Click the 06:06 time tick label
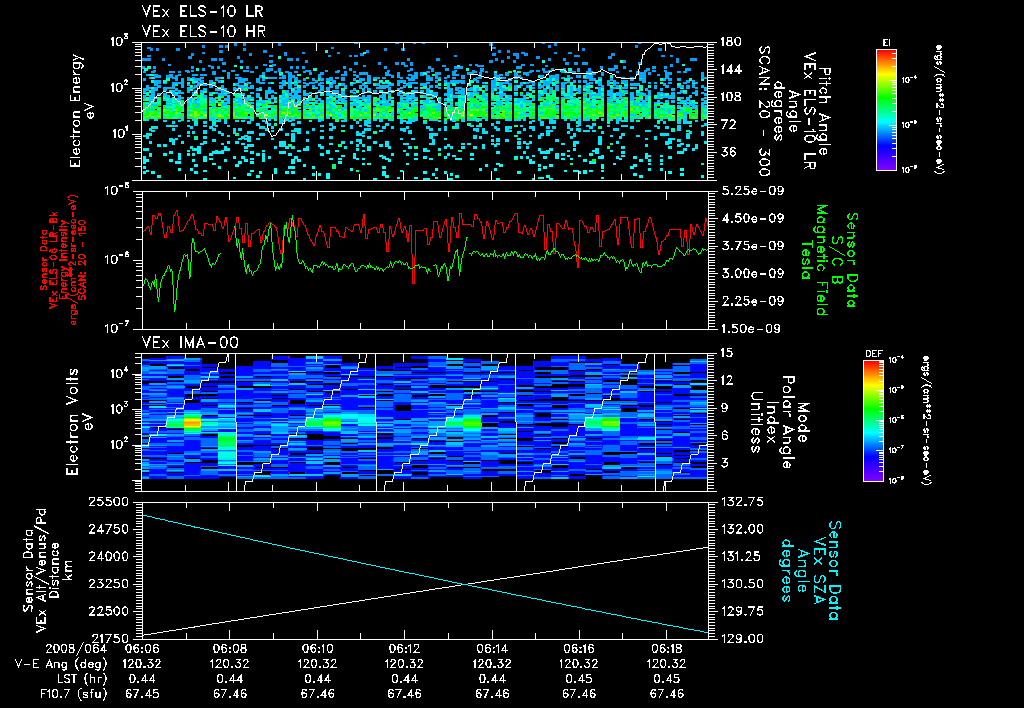Screen dimensions: 1024x708 click(142, 649)
